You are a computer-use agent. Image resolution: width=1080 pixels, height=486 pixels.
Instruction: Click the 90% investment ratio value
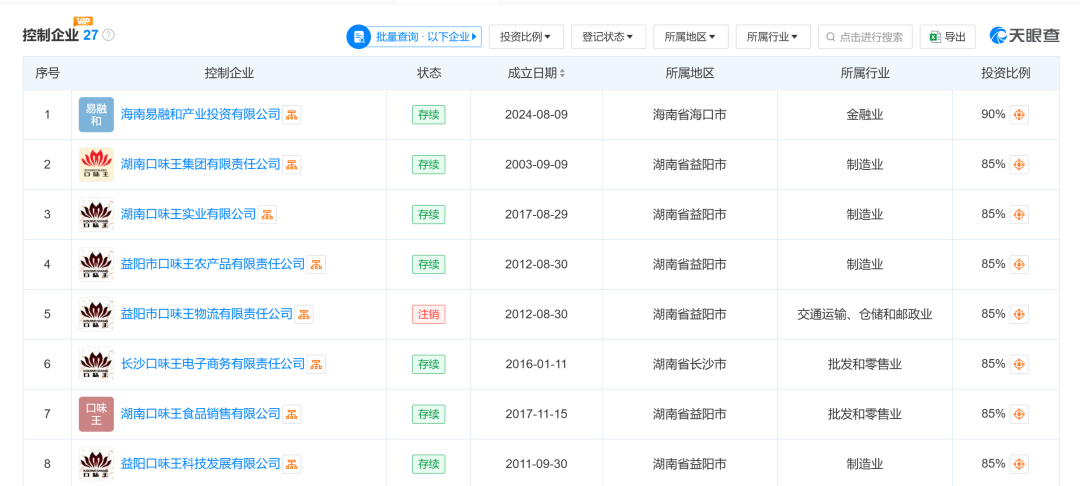click(x=993, y=115)
